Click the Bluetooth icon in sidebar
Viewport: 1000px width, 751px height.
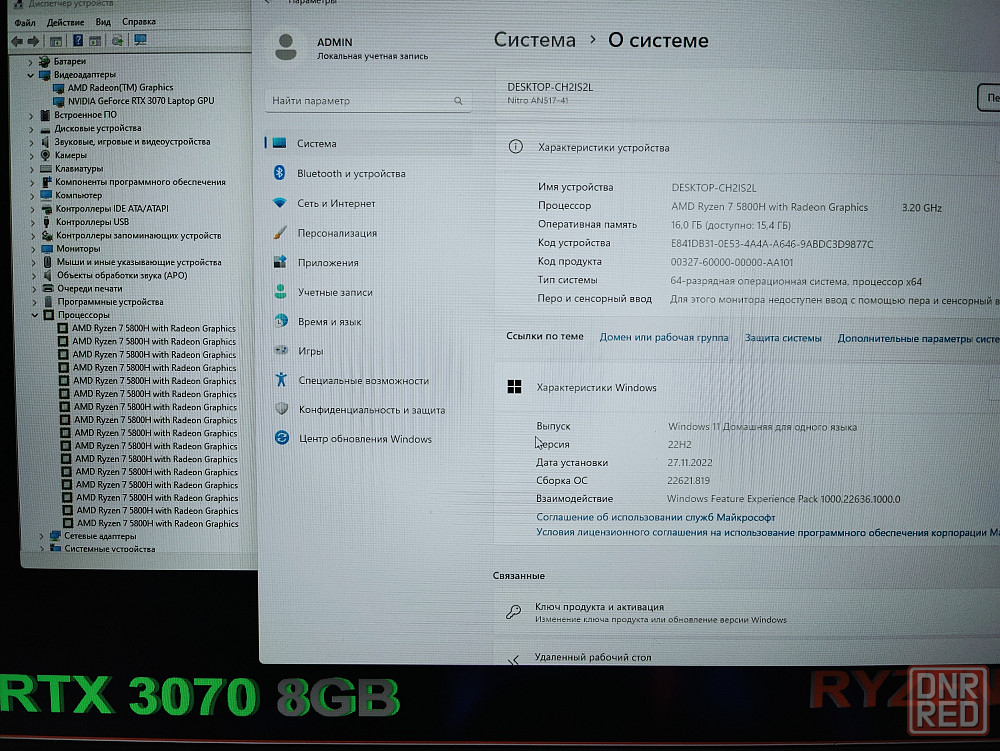[x=279, y=173]
